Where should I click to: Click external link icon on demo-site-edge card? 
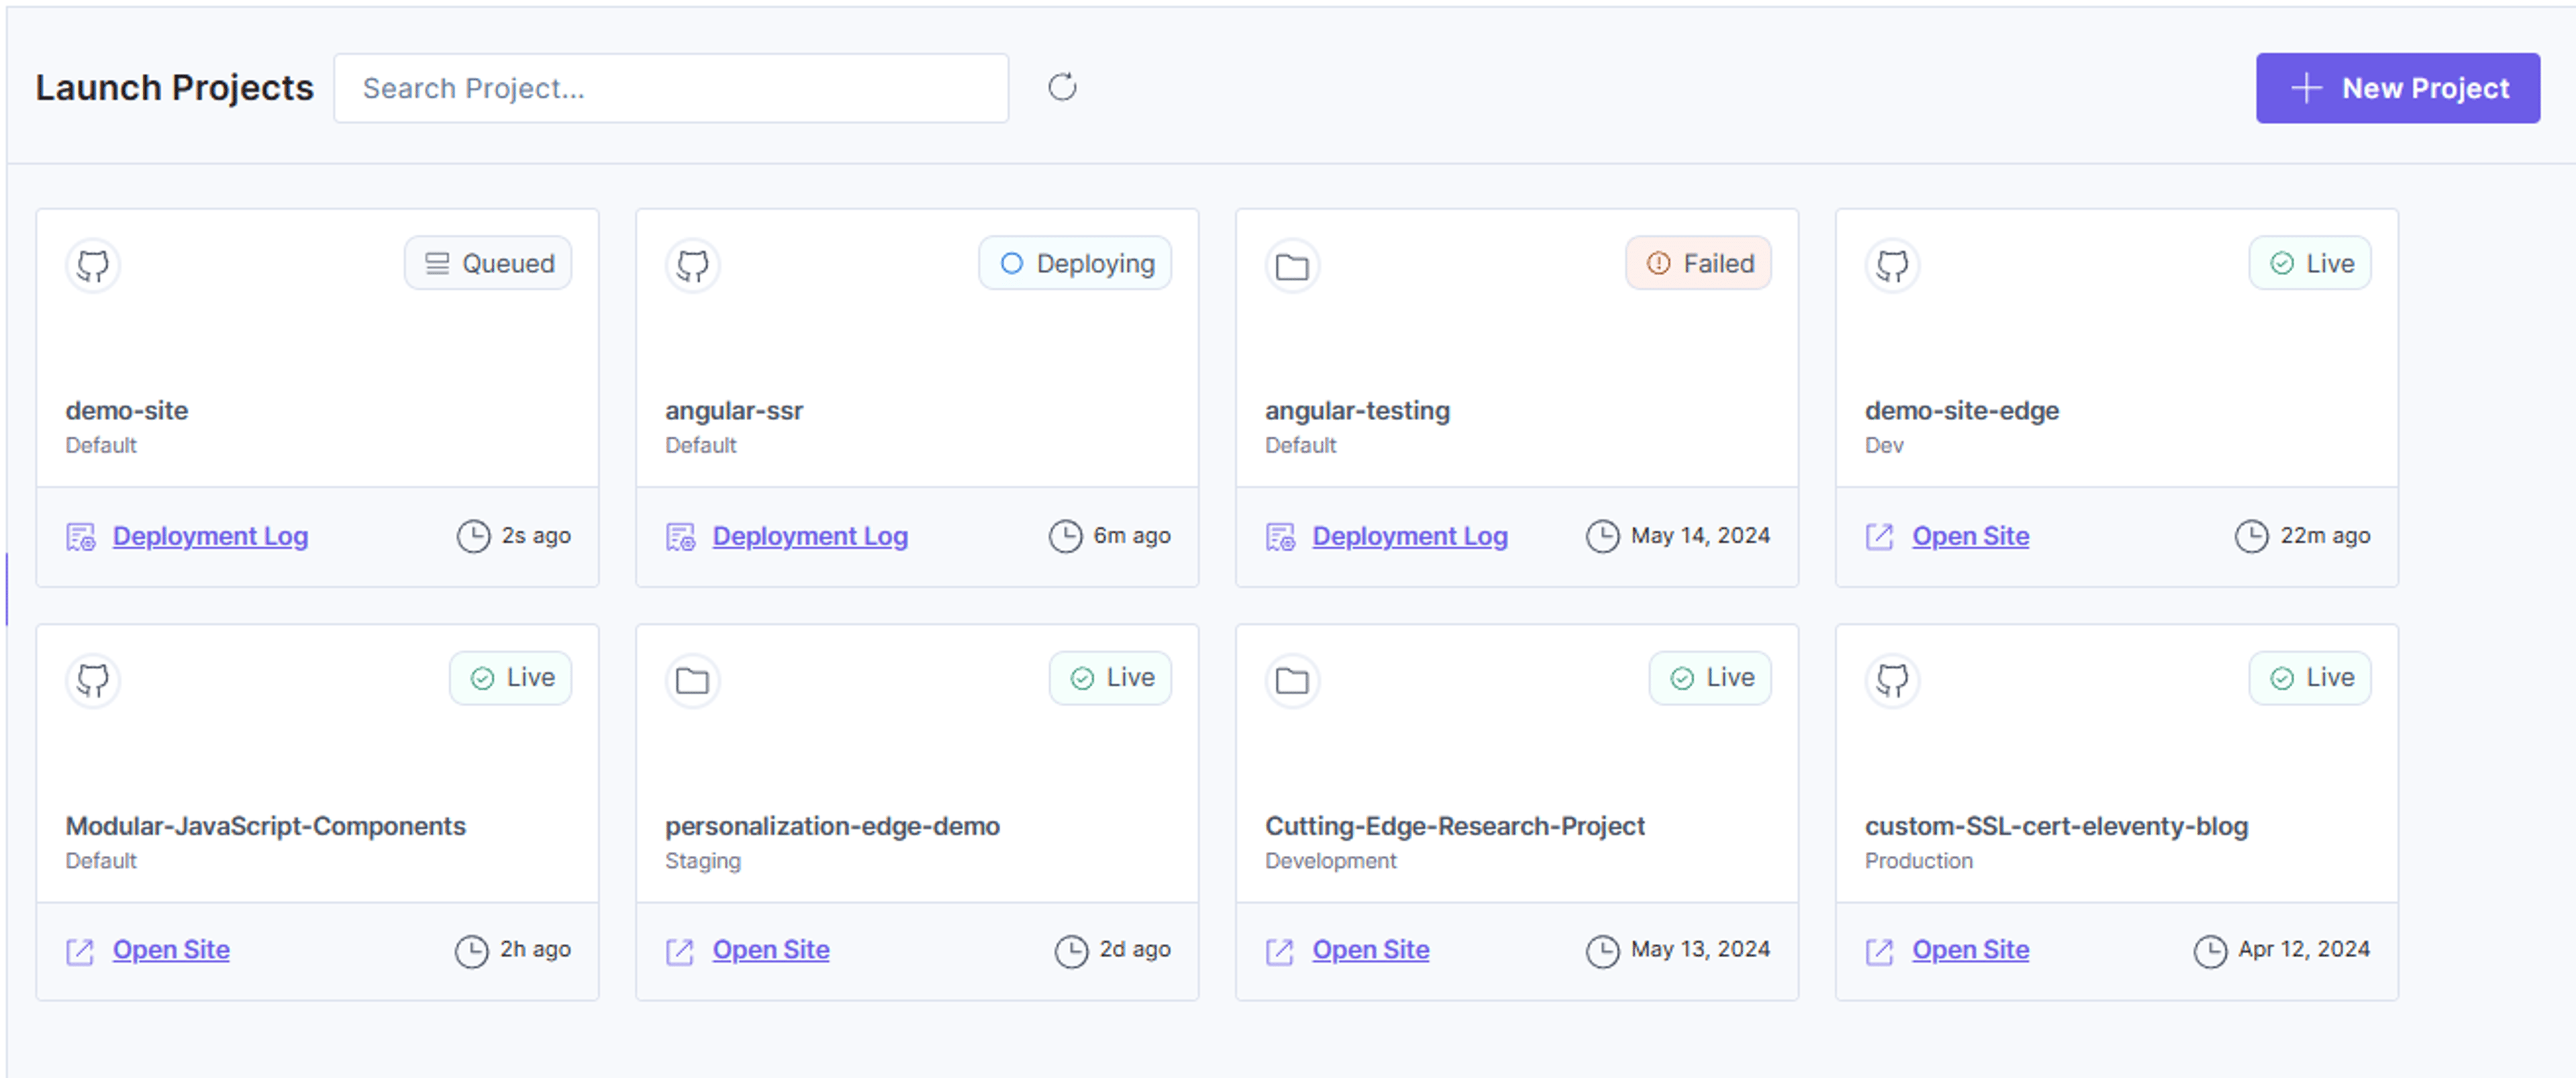click(x=1880, y=537)
